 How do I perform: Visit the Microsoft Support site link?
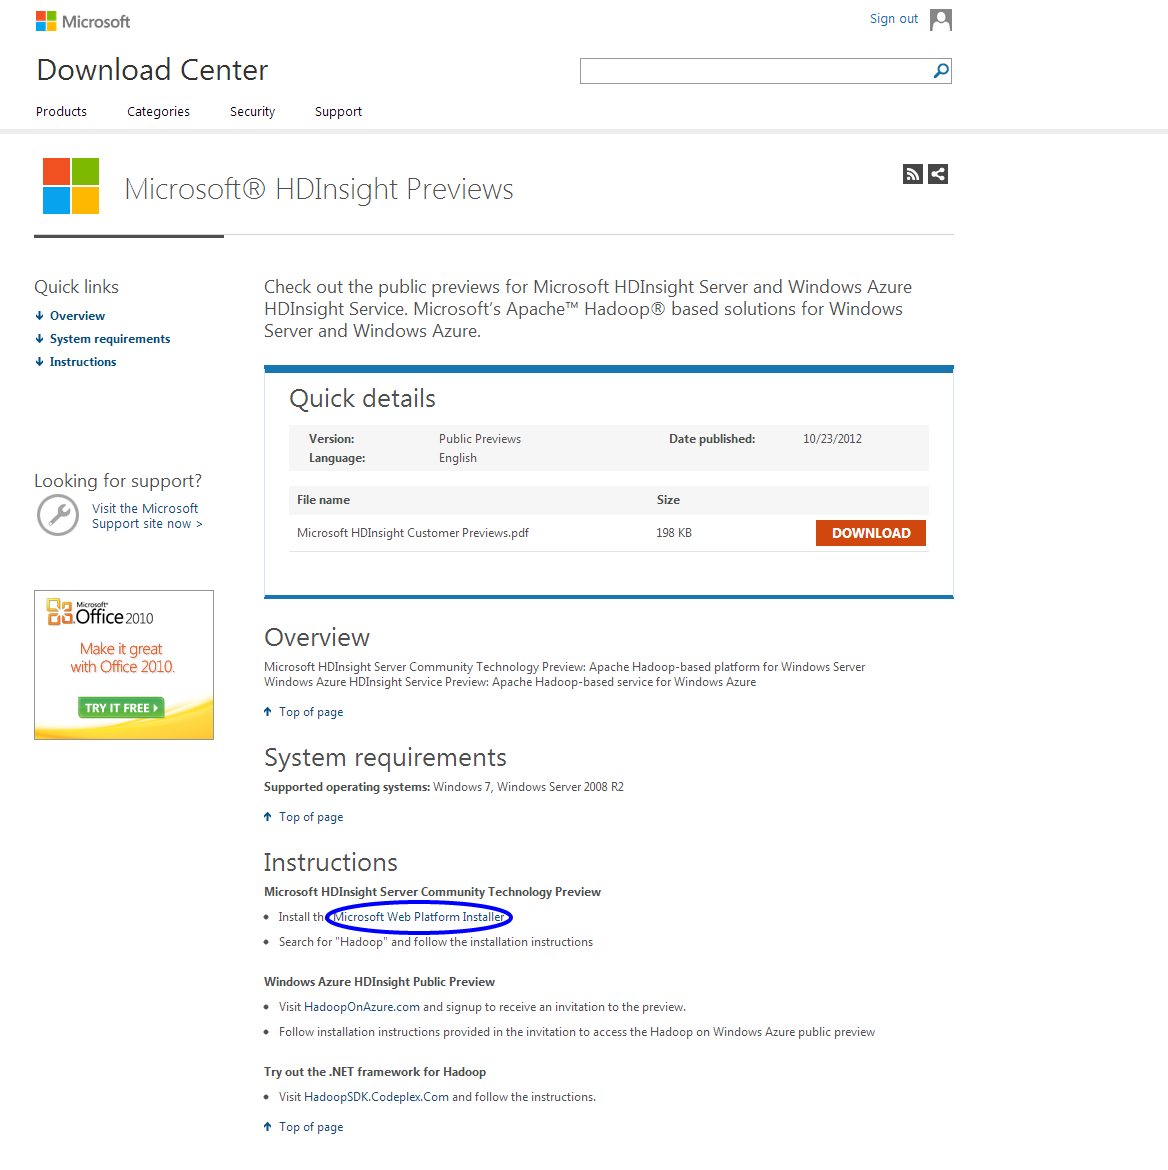pos(147,516)
